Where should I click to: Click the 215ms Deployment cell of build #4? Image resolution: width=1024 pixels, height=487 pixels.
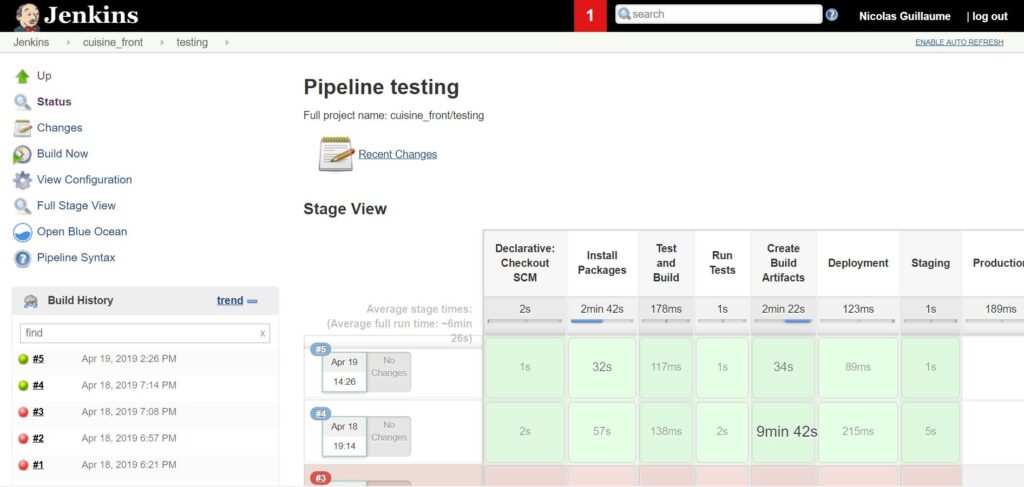coord(857,432)
